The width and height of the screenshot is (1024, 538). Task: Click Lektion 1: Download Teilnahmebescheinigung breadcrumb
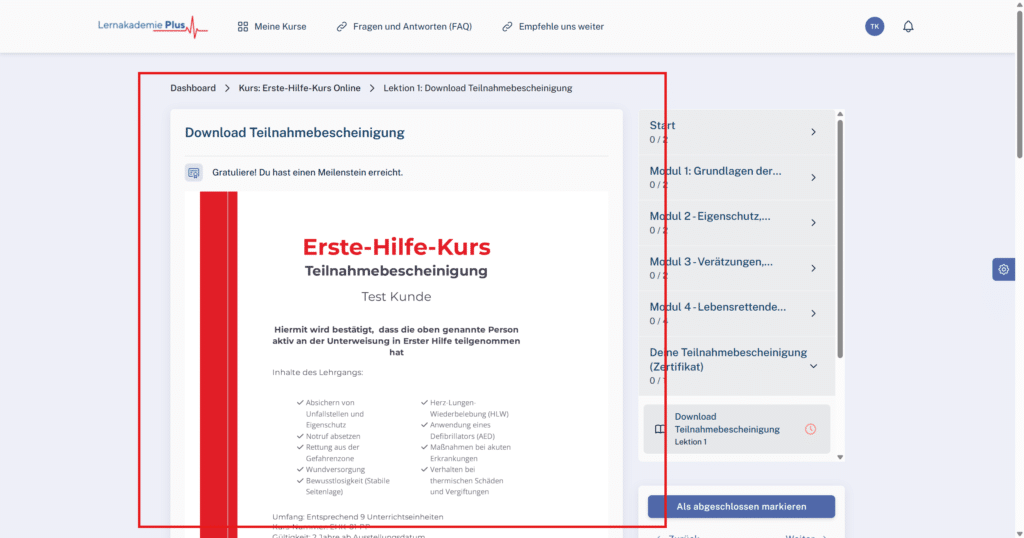[477, 88]
